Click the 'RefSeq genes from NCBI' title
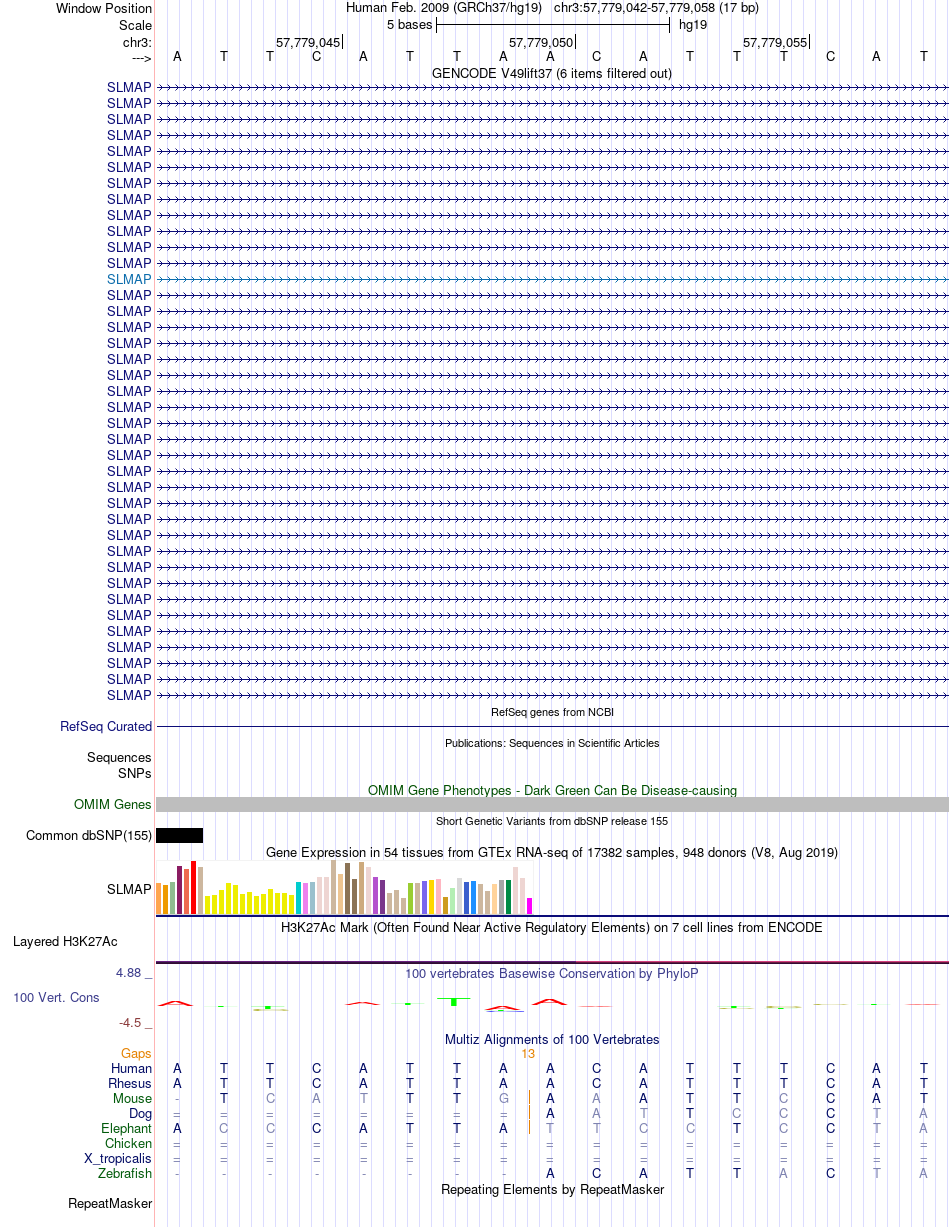Image resolution: width=950 pixels, height=1227 pixels. (x=552, y=712)
